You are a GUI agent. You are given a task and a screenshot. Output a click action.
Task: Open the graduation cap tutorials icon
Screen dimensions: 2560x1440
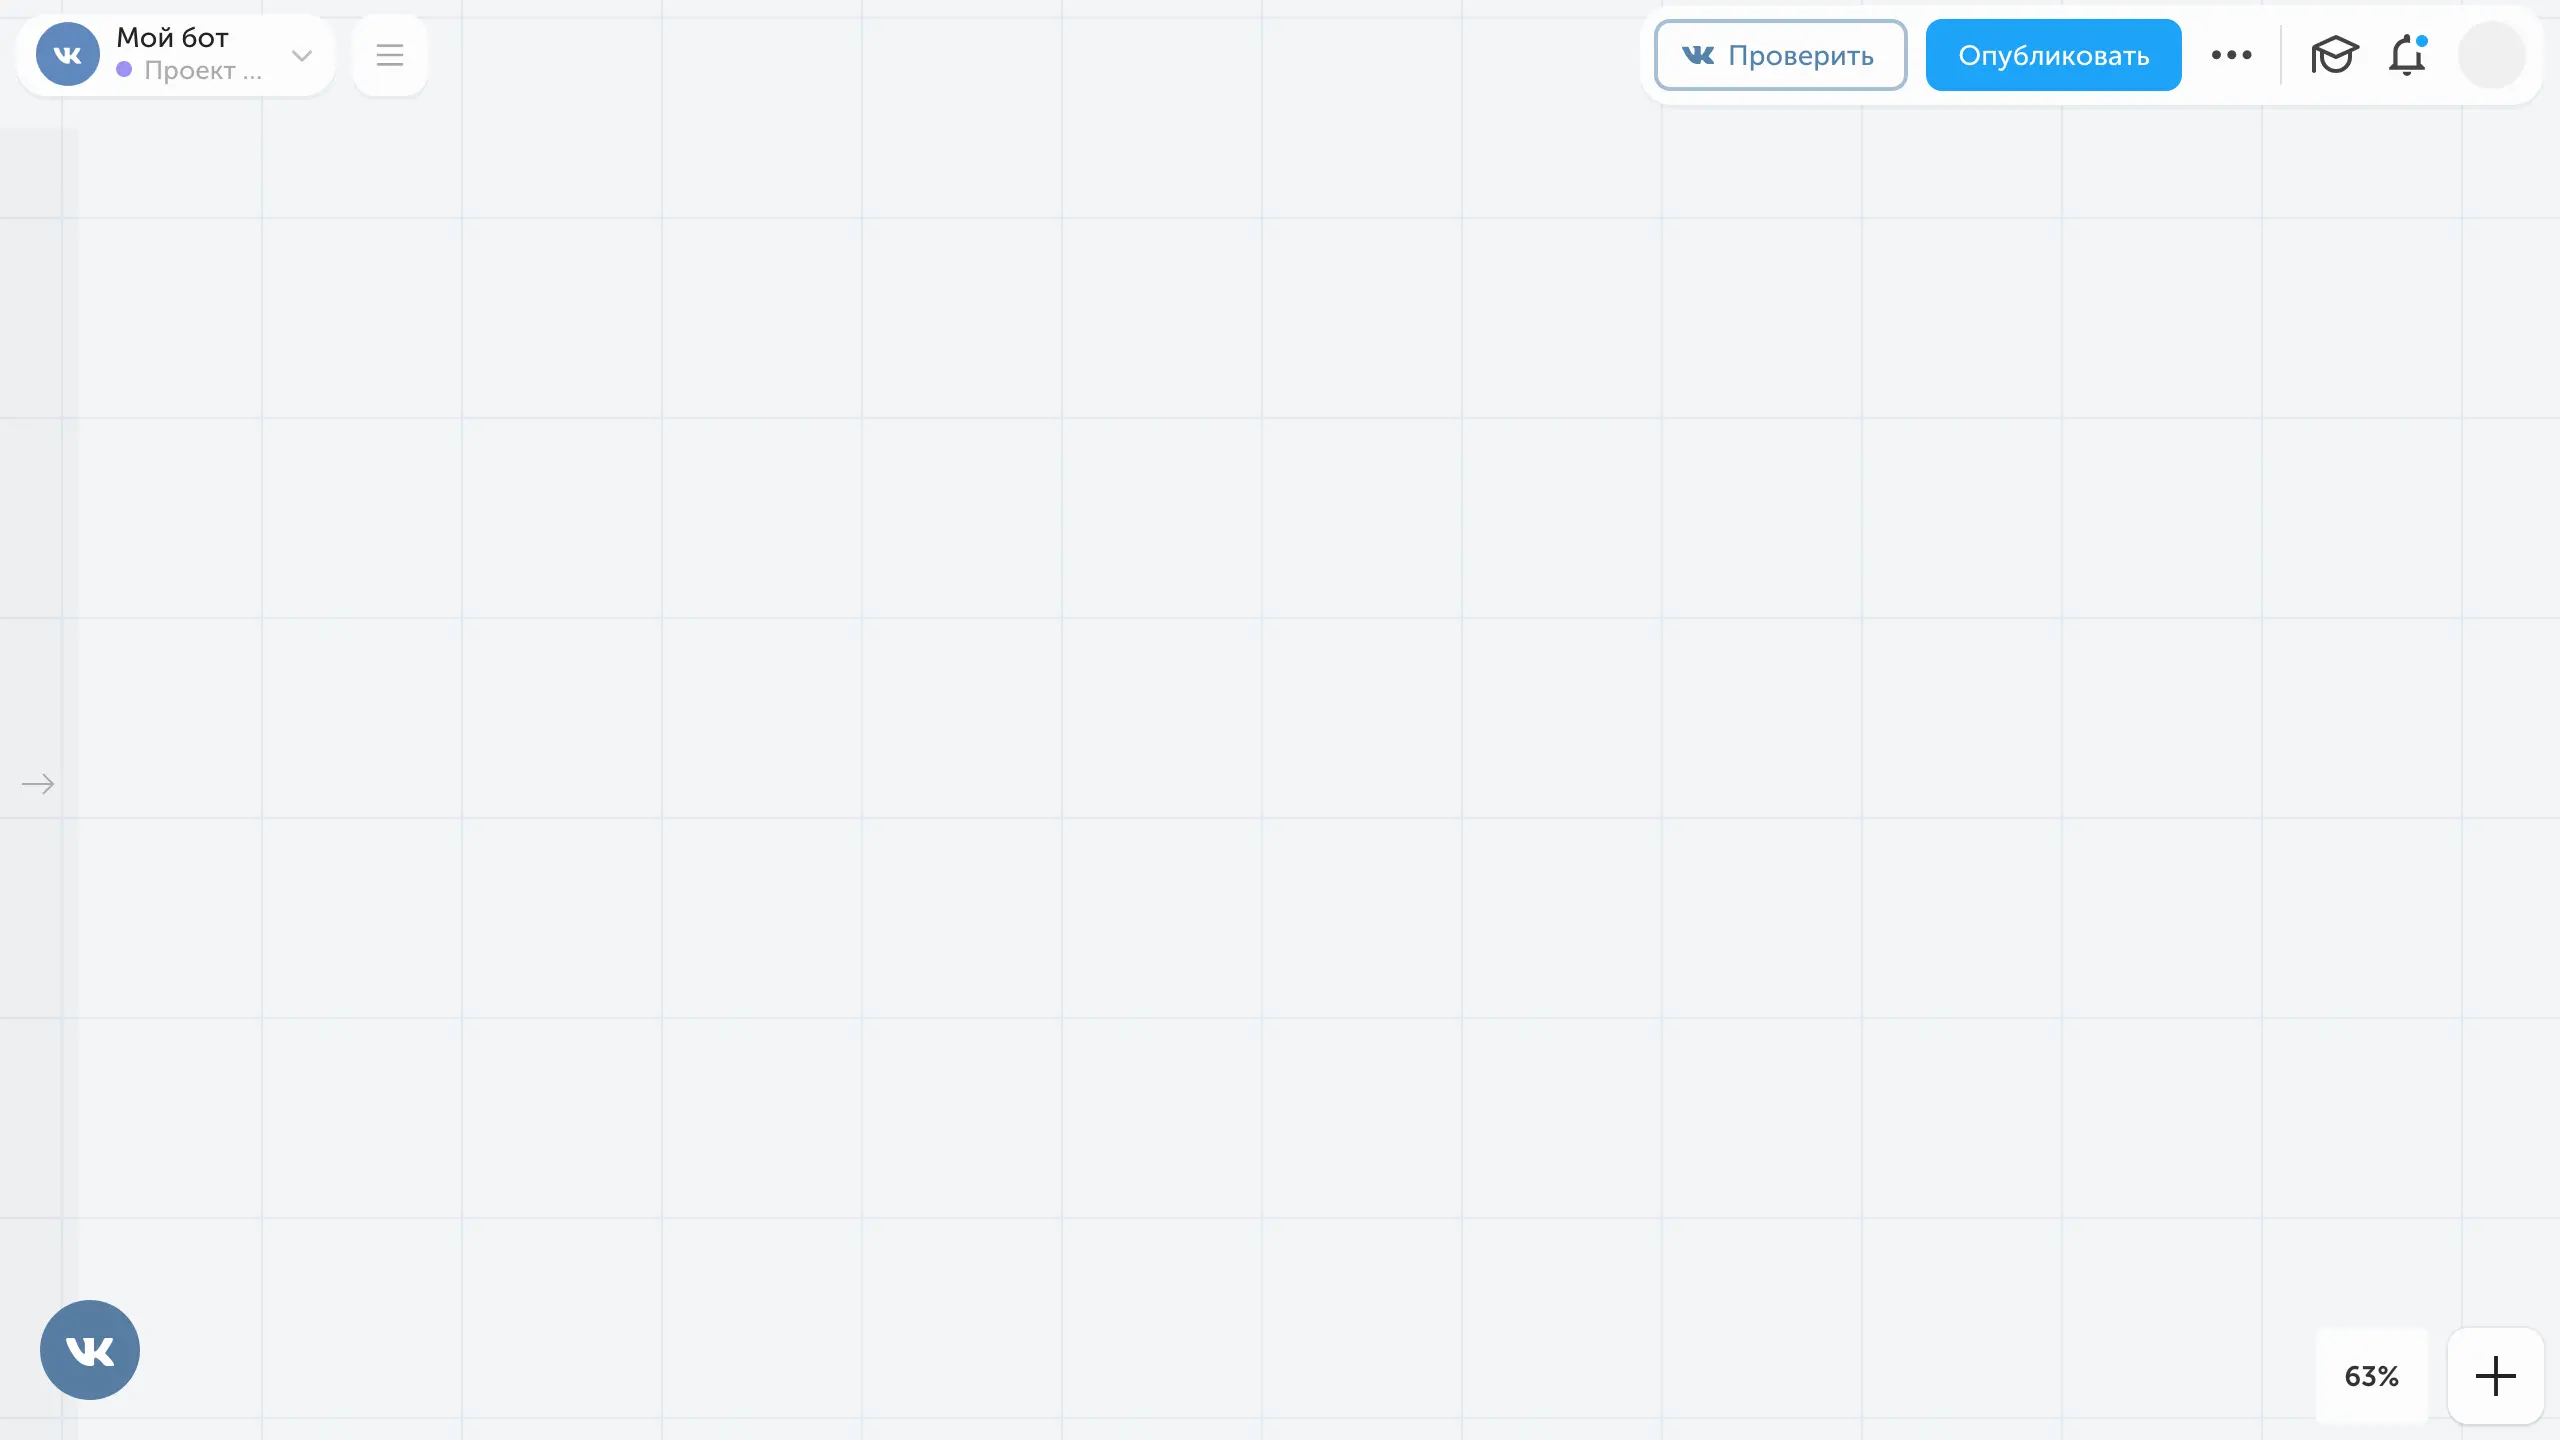(x=2334, y=55)
